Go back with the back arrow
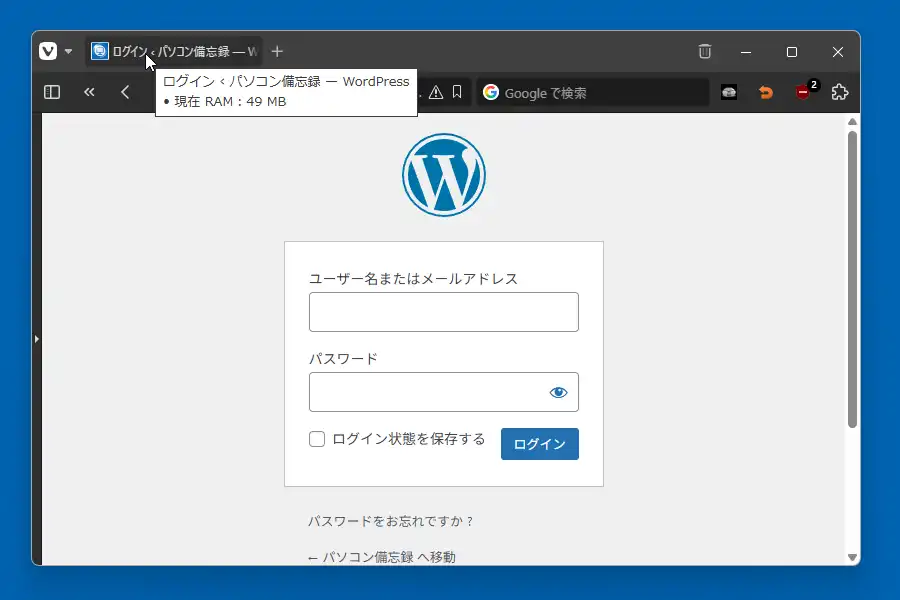The image size is (900, 600). [x=125, y=92]
